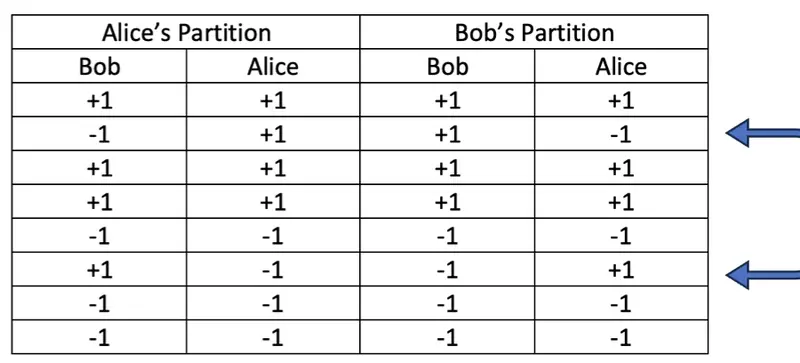Click the first data row +1 under Alice's Partition Bob
This screenshot has width=800, height=363.
tap(99, 100)
